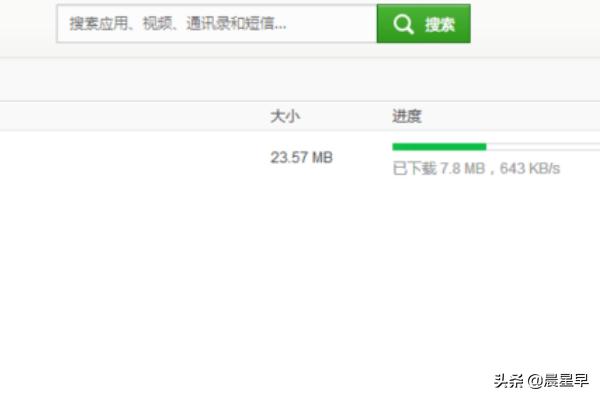The image size is (600, 400).
Task: Click the 搜索 text label on the green button
Action: point(440,24)
